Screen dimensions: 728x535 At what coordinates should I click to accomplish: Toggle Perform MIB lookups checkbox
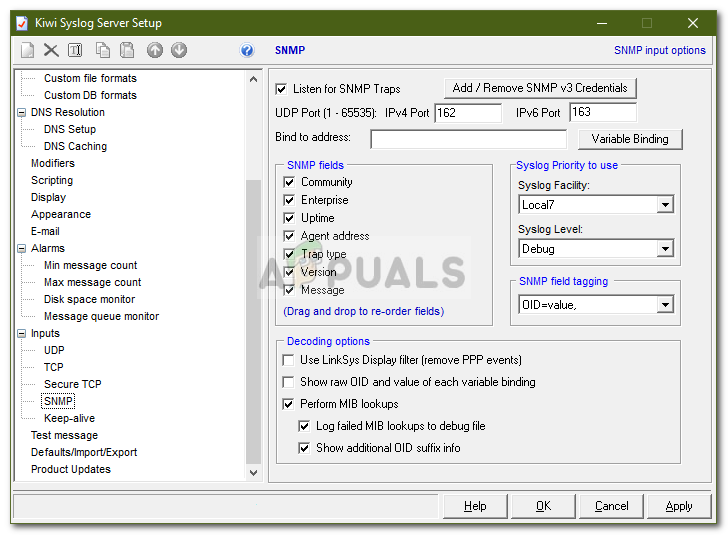click(288, 404)
